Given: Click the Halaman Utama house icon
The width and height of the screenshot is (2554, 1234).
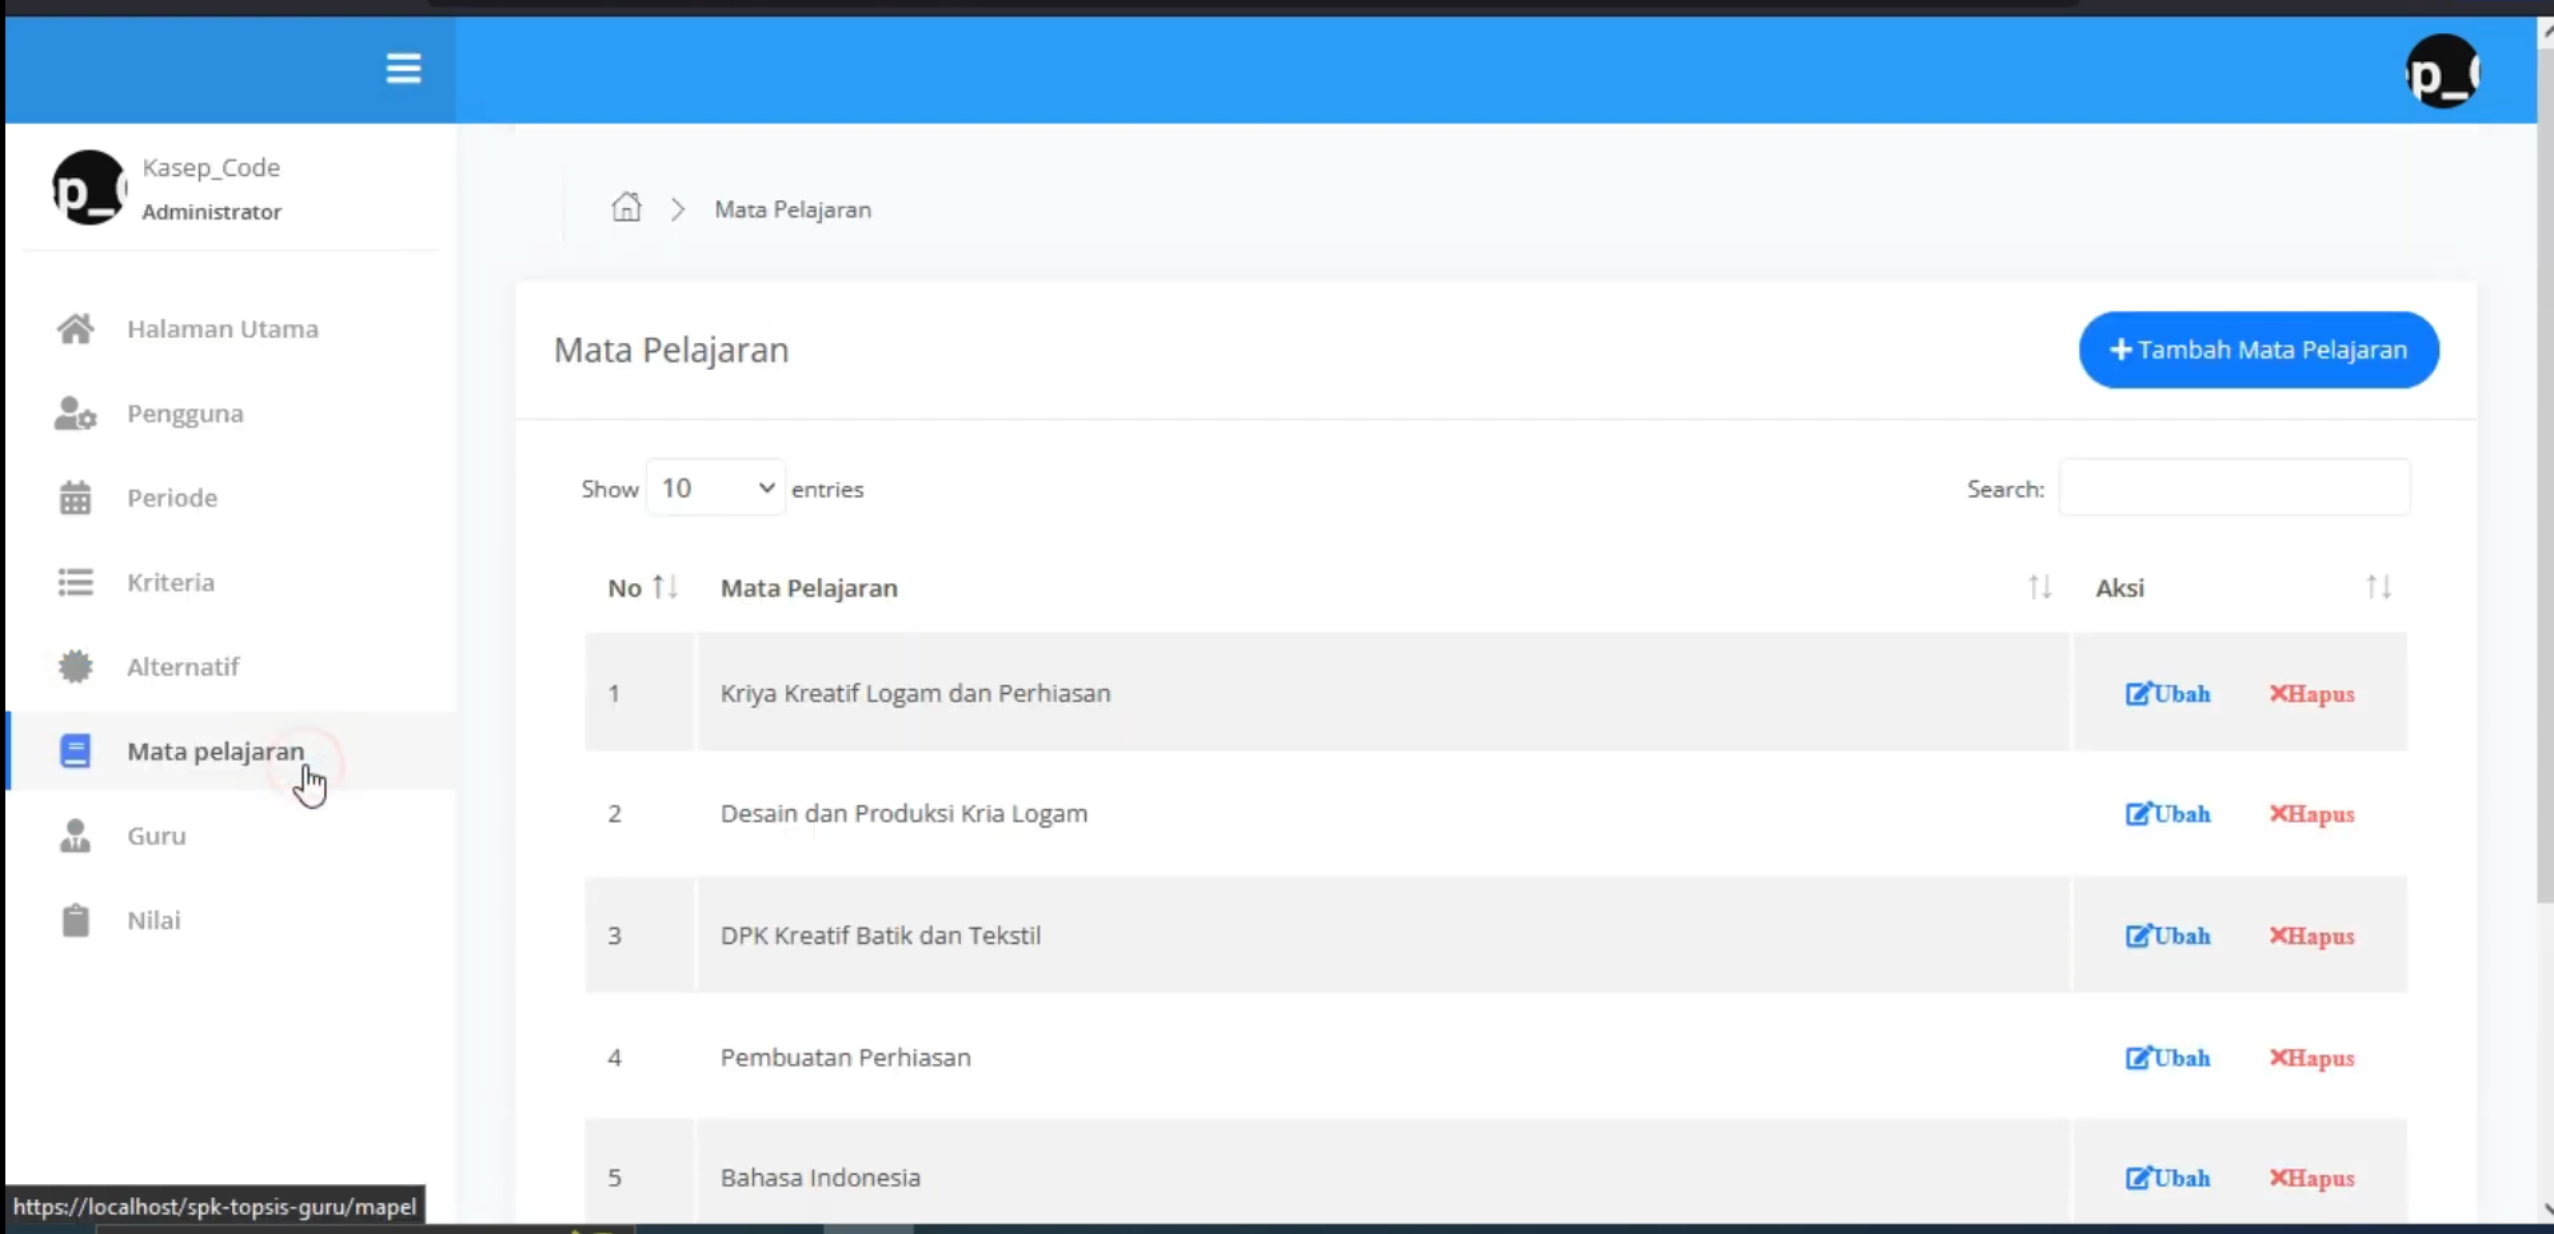Looking at the screenshot, I should click(x=75, y=329).
